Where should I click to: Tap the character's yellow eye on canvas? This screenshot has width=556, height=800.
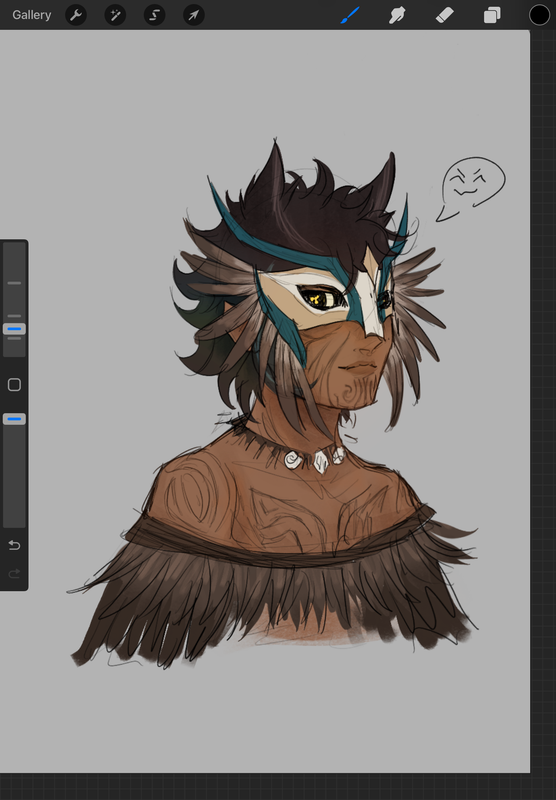[x=321, y=297]
